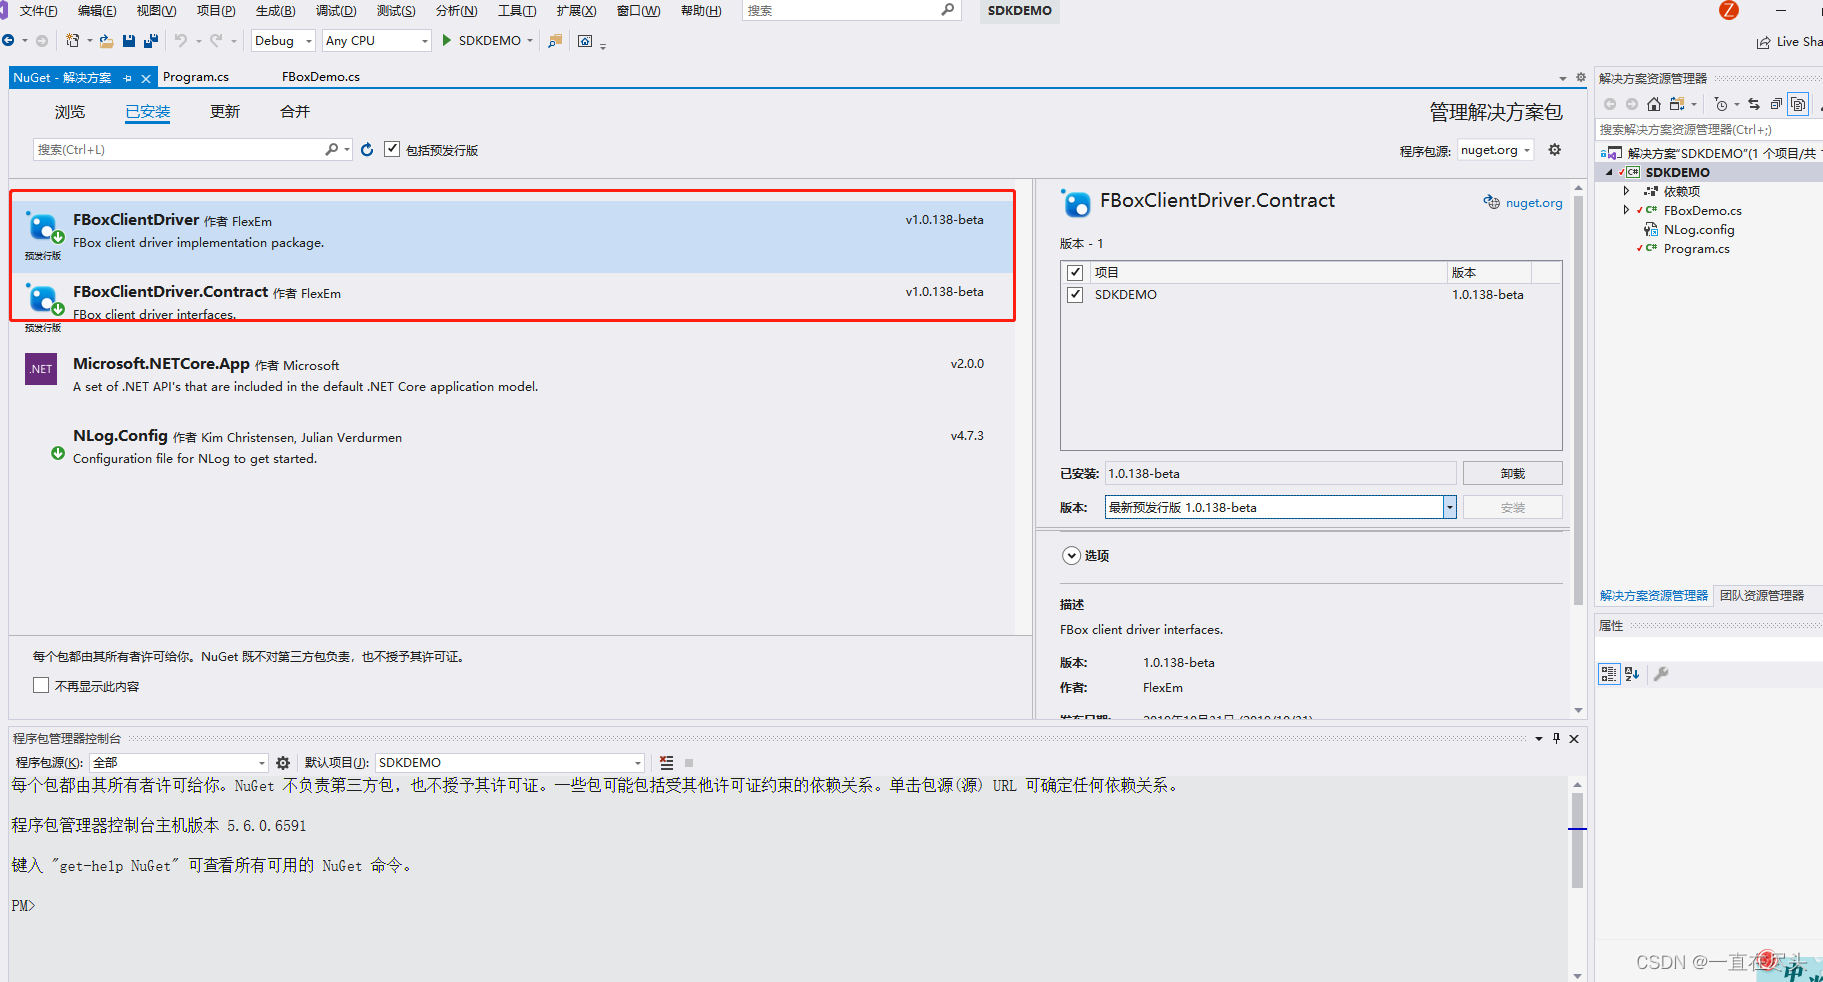
Task: Click the wrench property pages icon
Action: click(x=1661, y=674)
